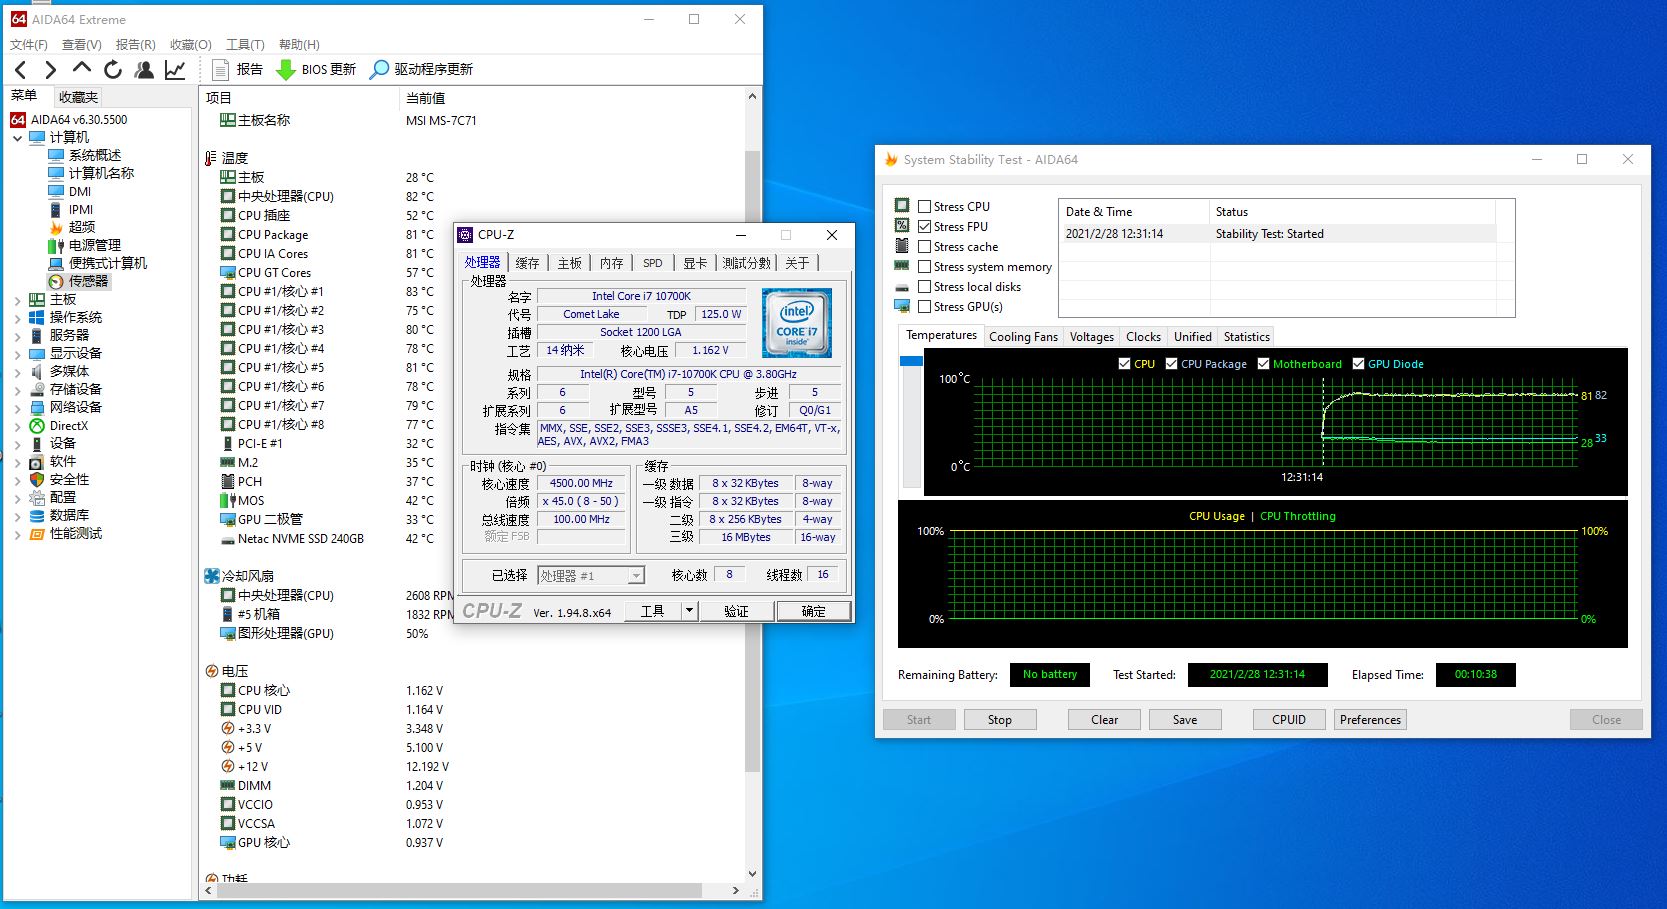Open the tools dropdown arrow in CPU-Z
This screenshot has height=909, width=1667.
click(x=689, y=611)
